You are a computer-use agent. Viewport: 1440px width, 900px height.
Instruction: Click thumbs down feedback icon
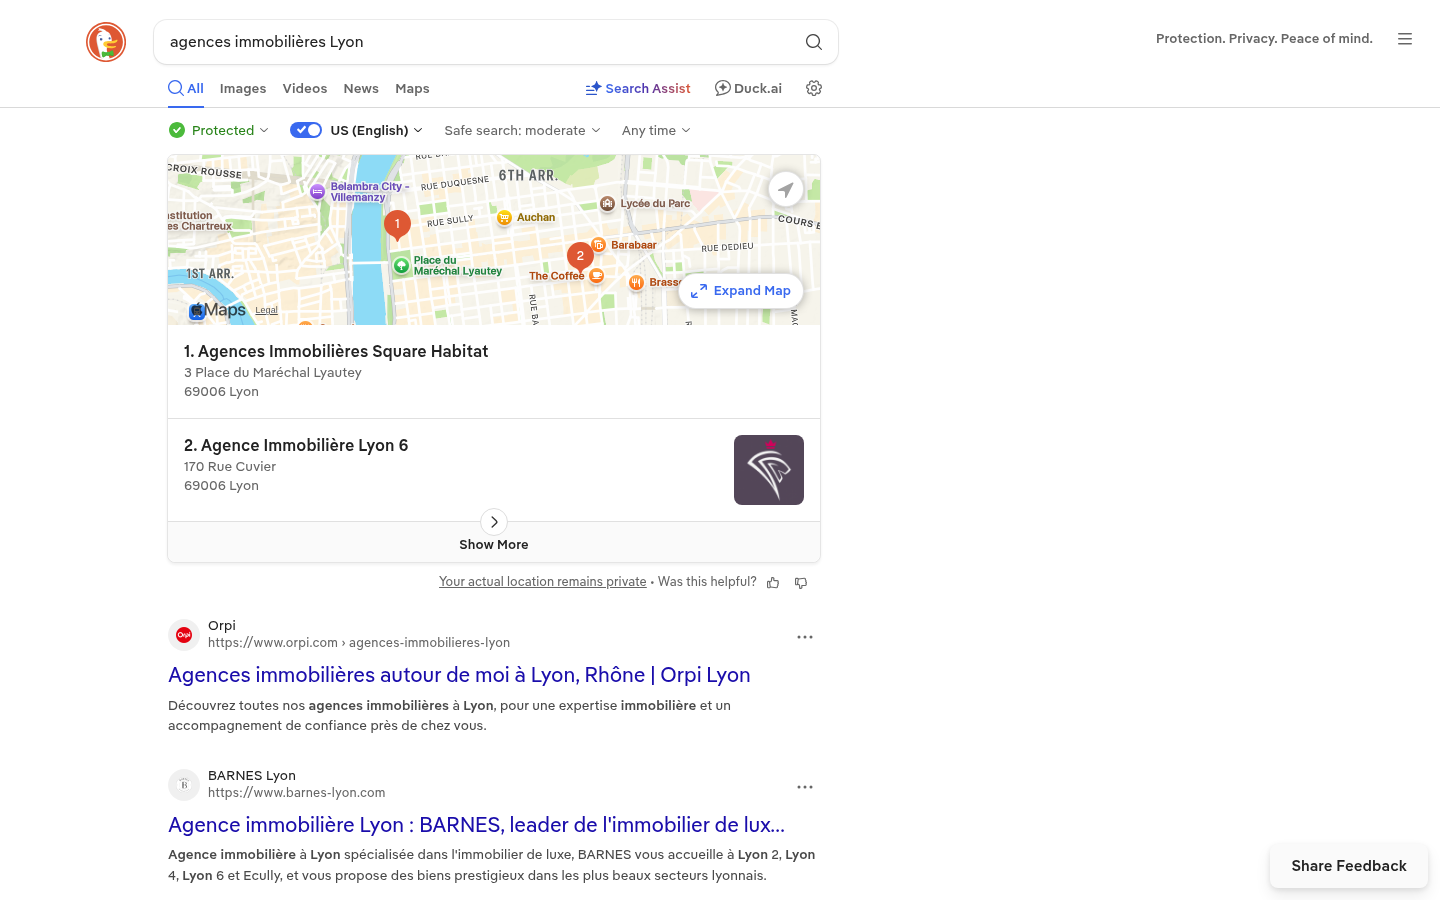click(x=801, y=583)
